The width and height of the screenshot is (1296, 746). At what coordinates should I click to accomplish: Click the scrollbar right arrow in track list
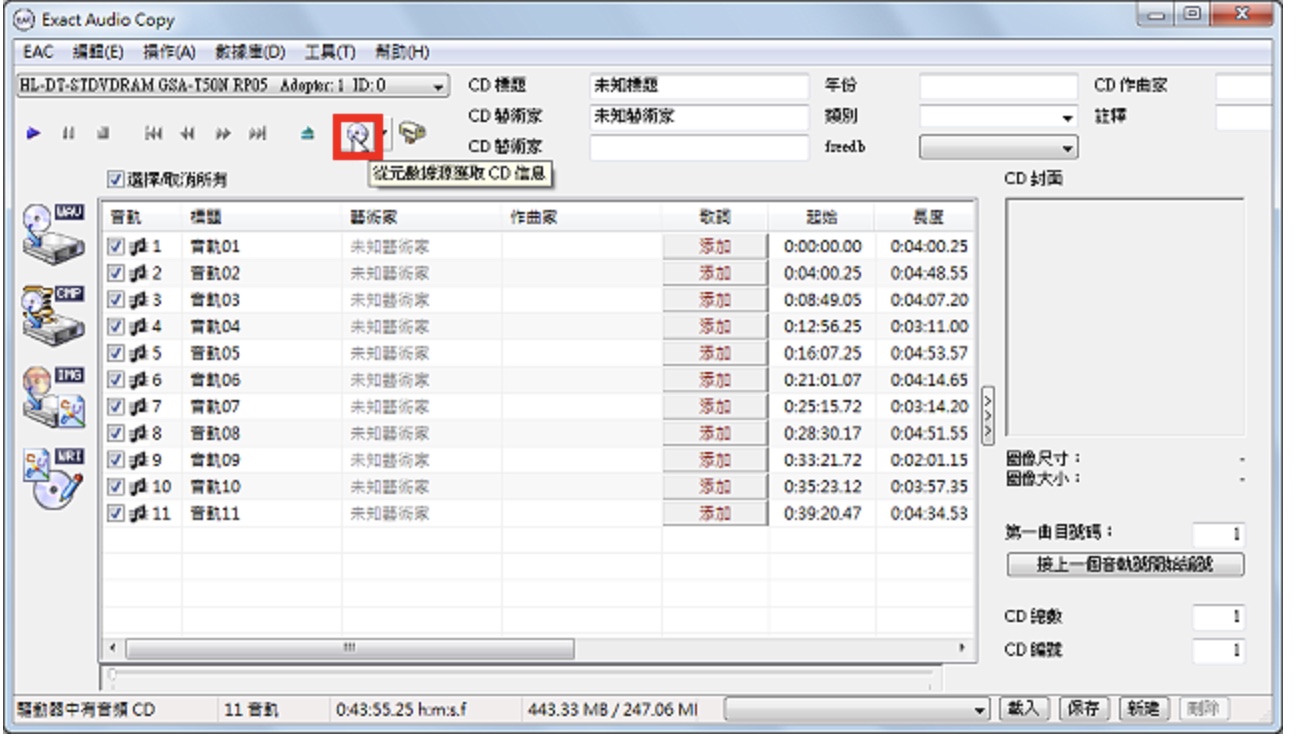tap(962, 649)
